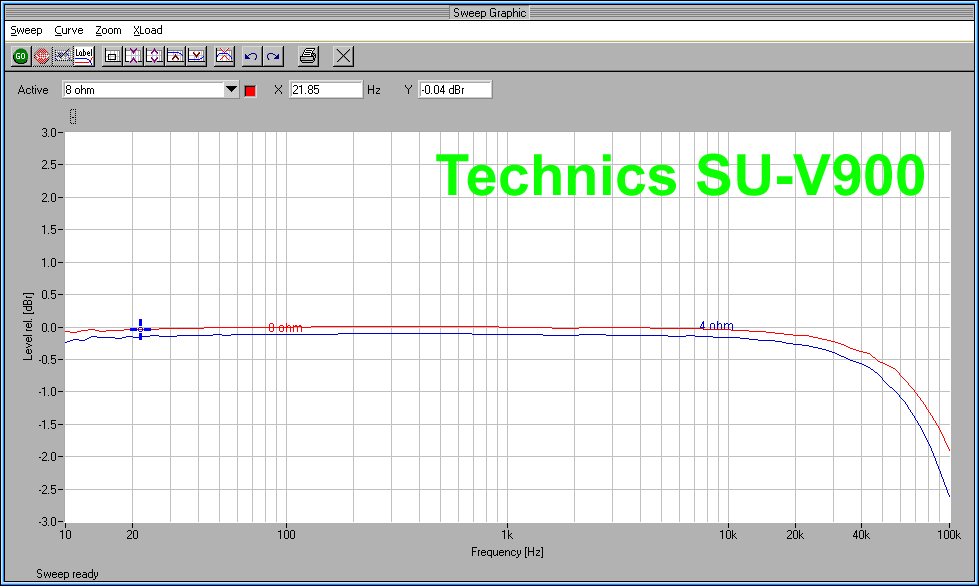Open the Curve menu
This screenshot has width=979, height=586.
(x=69, y=30)
